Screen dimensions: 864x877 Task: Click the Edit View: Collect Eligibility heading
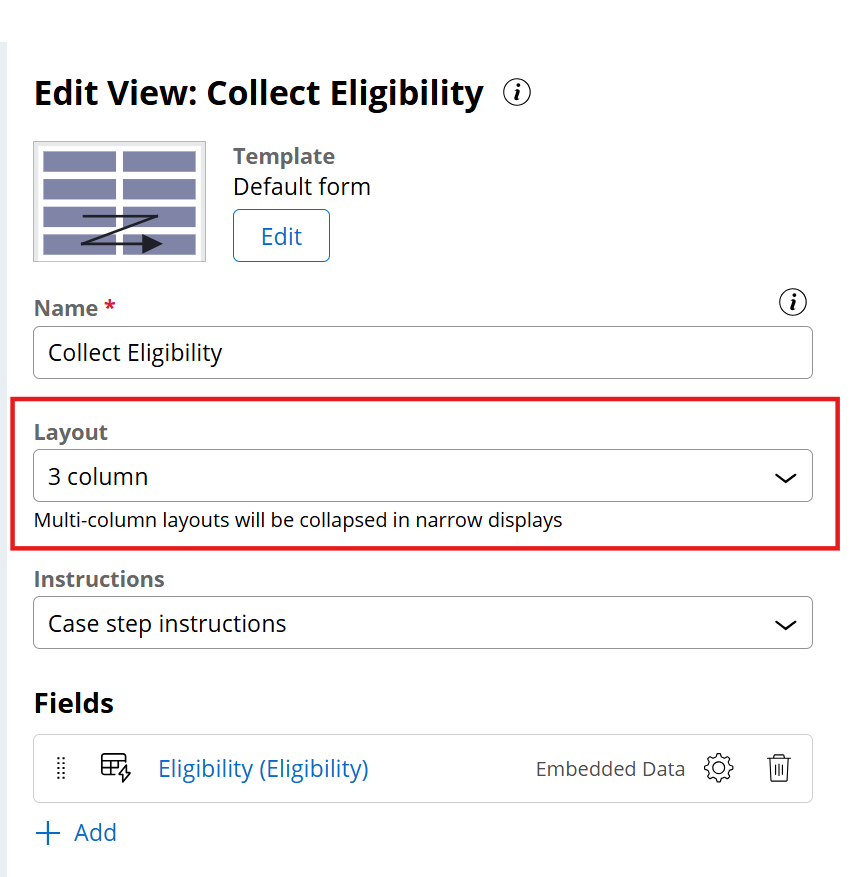[x=259, y=93]
